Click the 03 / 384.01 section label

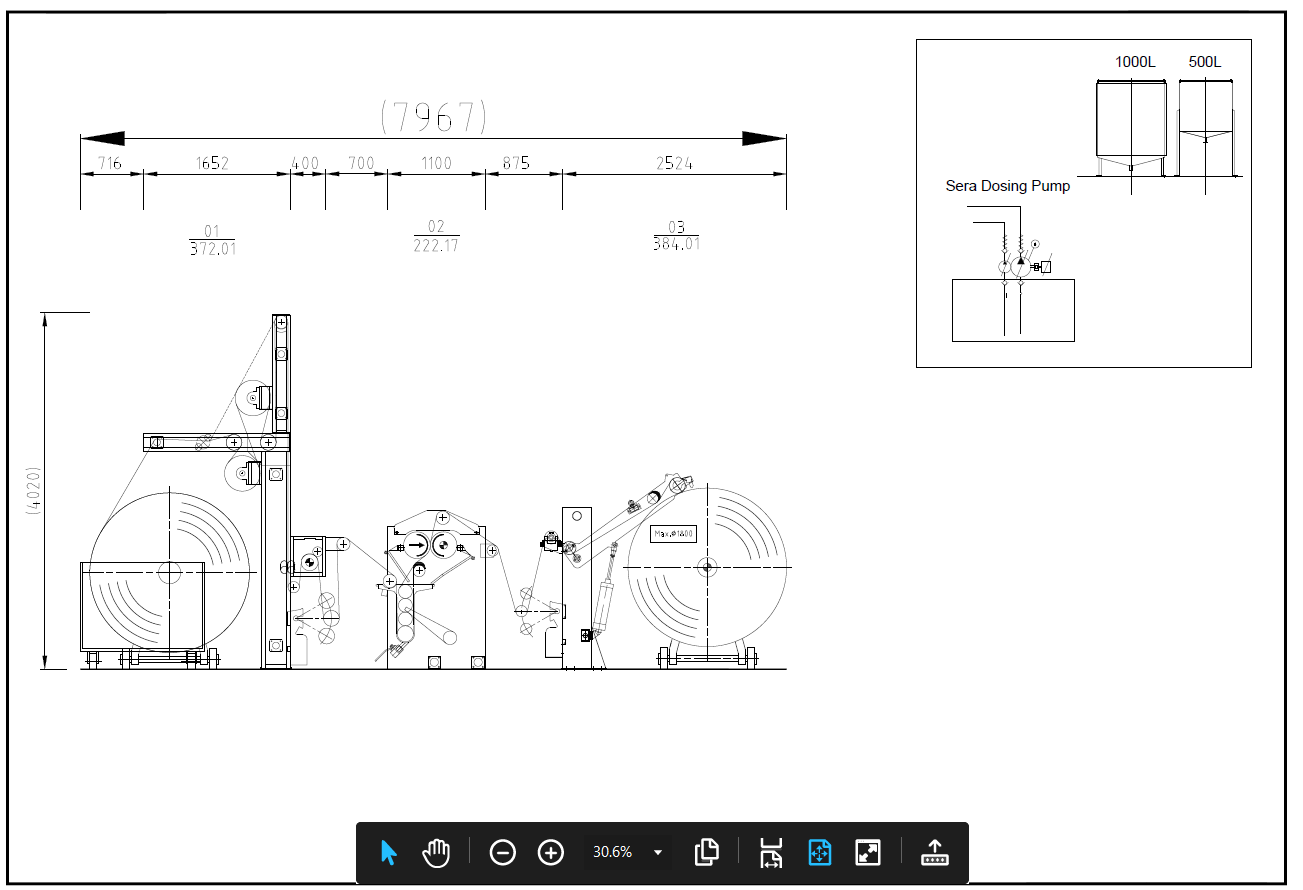pos(676,236)
